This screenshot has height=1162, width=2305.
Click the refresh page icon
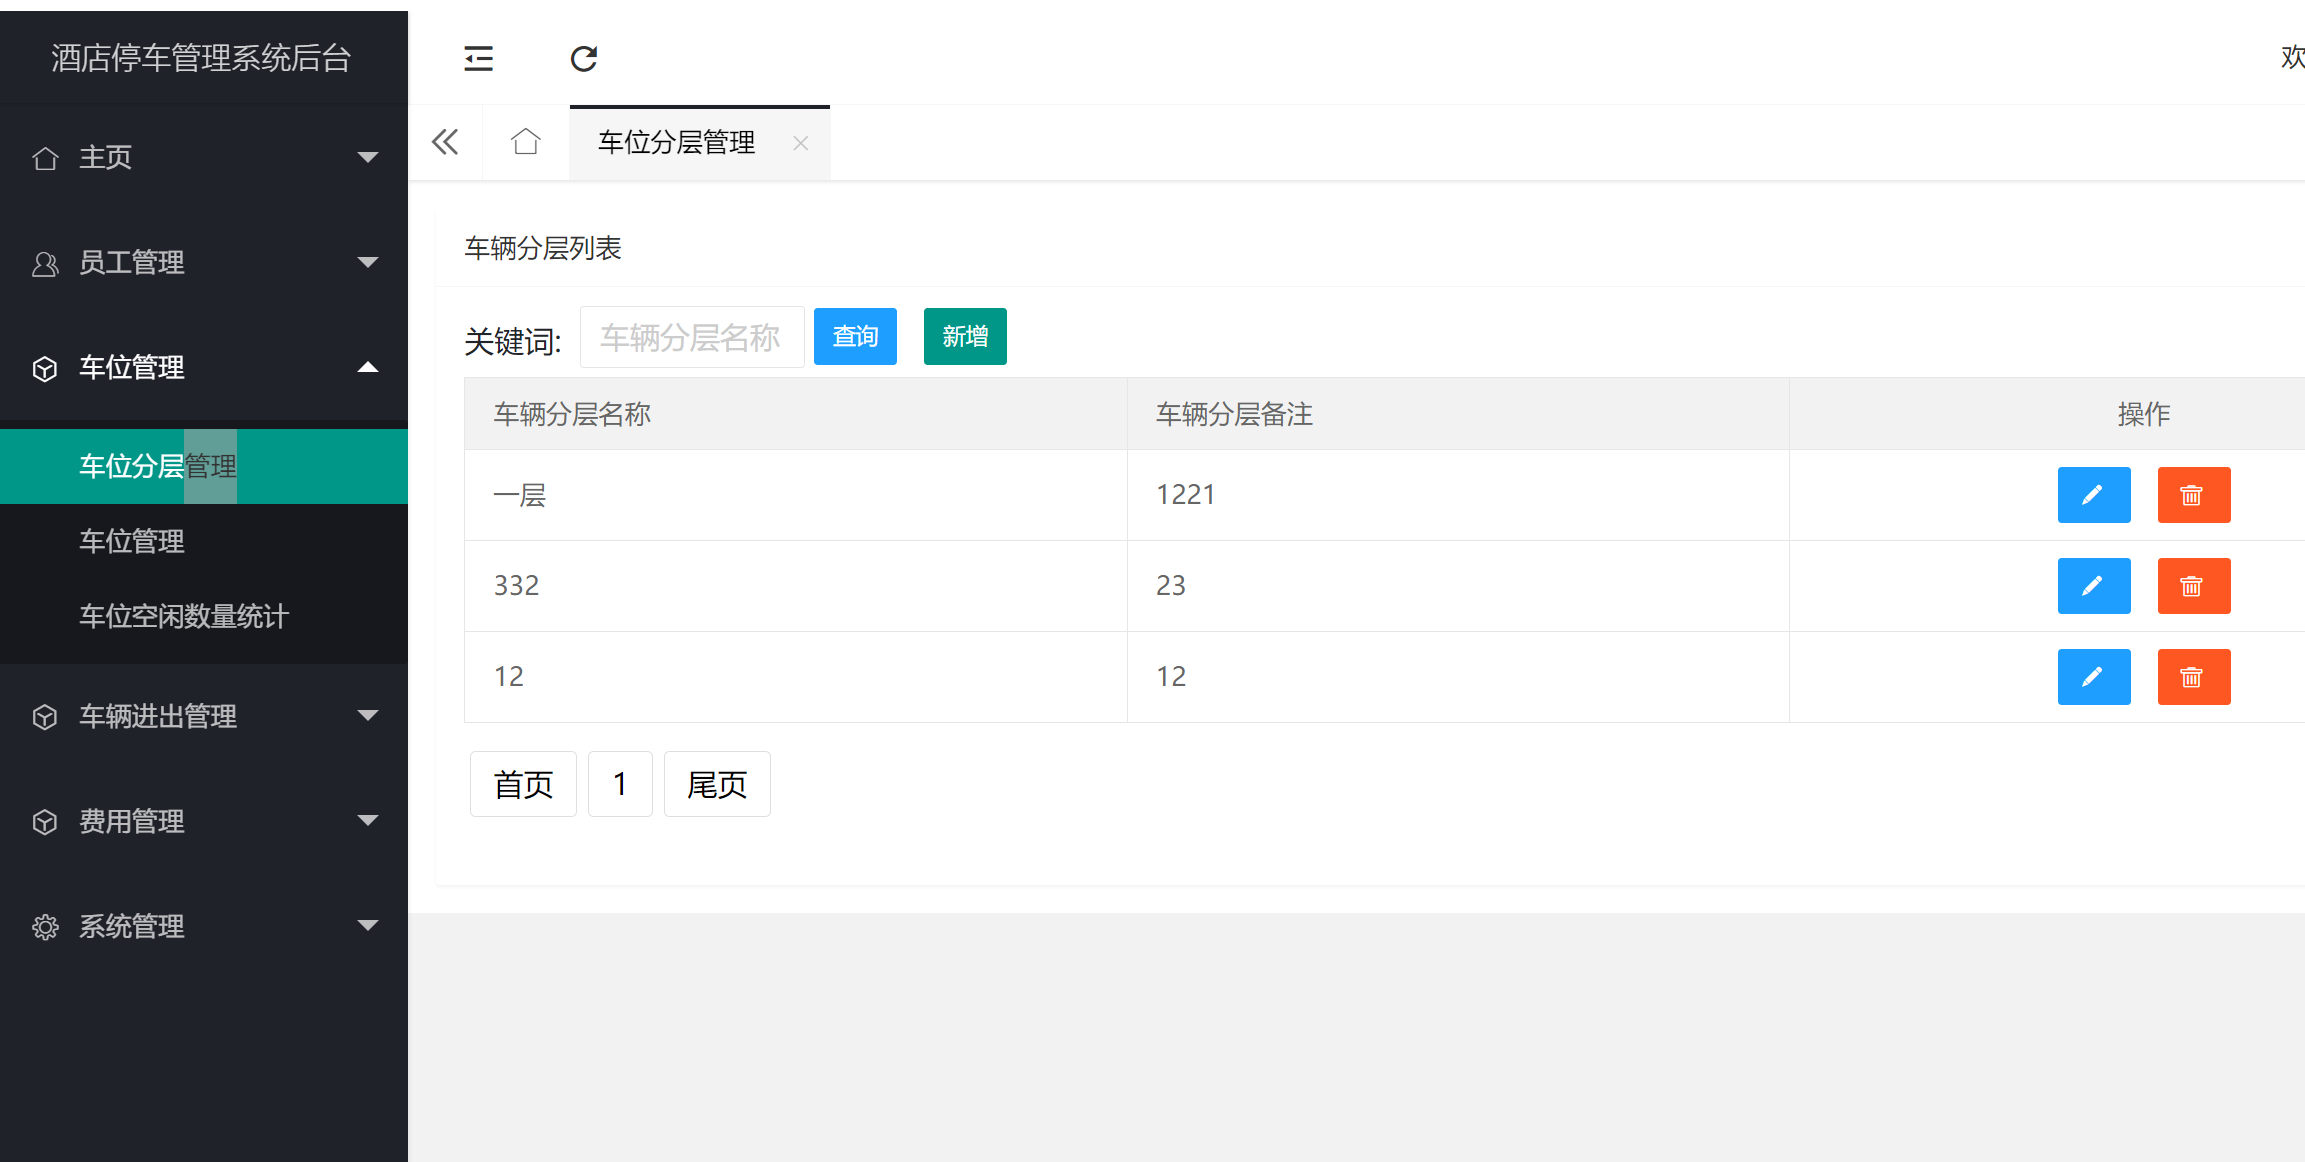coord(584,58)
